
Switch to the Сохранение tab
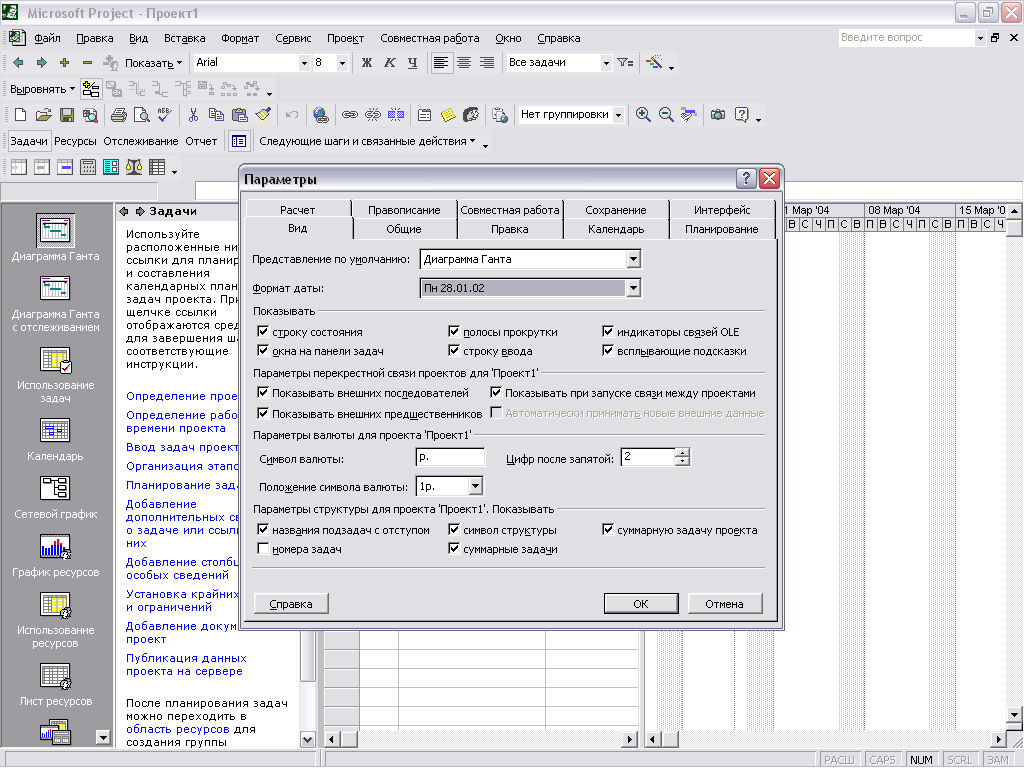pyautogui.click(x=616, y=210)
